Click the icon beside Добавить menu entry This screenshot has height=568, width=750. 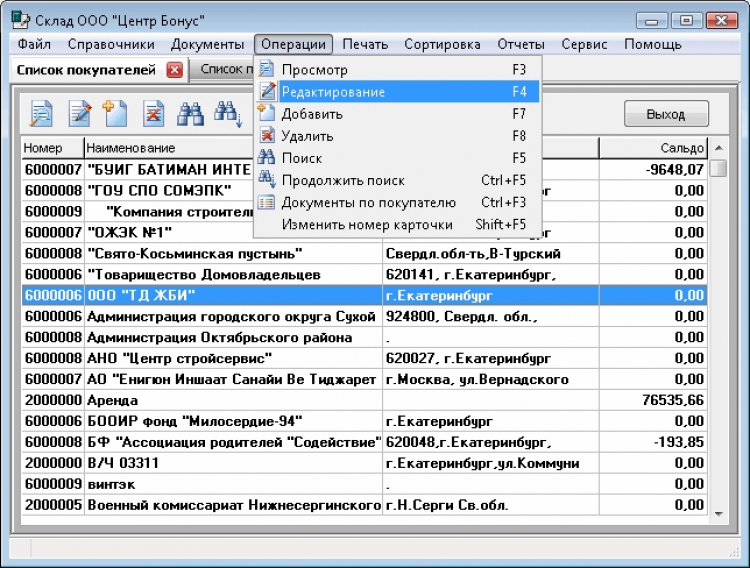pos(266,113)
